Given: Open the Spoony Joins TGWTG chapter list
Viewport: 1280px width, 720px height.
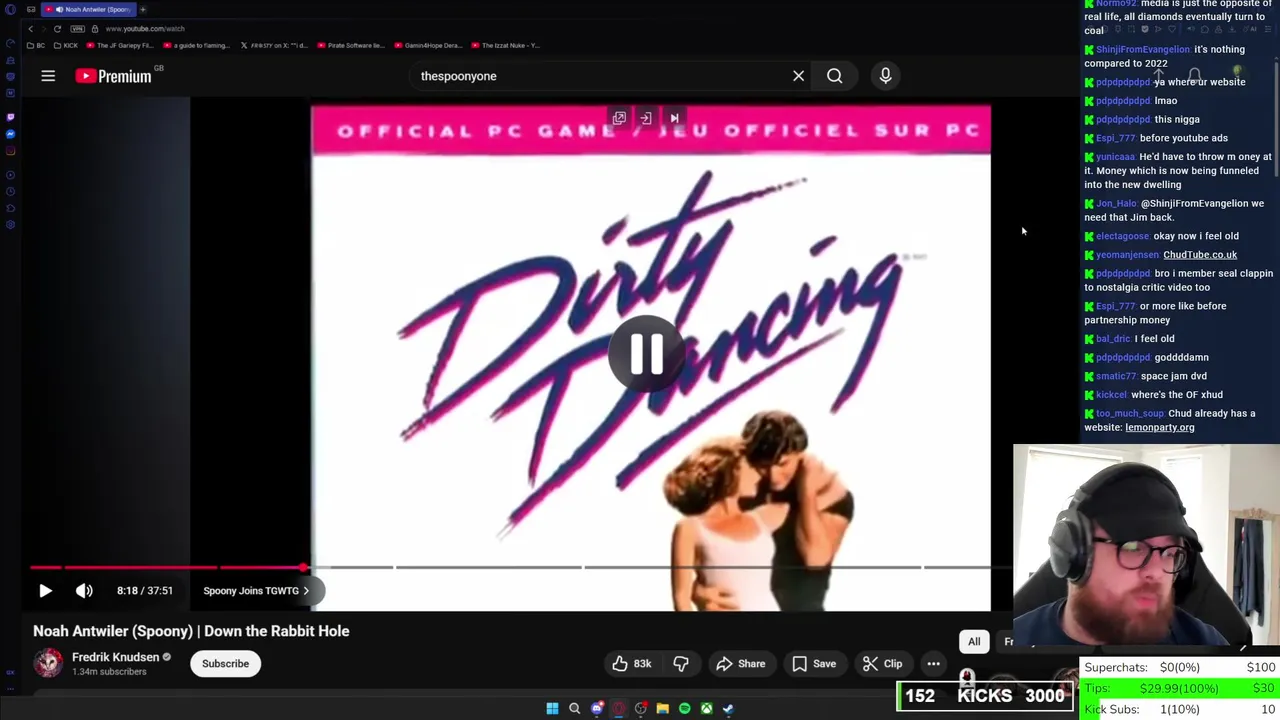Looking at the screenshot, I should click(256, 591).
